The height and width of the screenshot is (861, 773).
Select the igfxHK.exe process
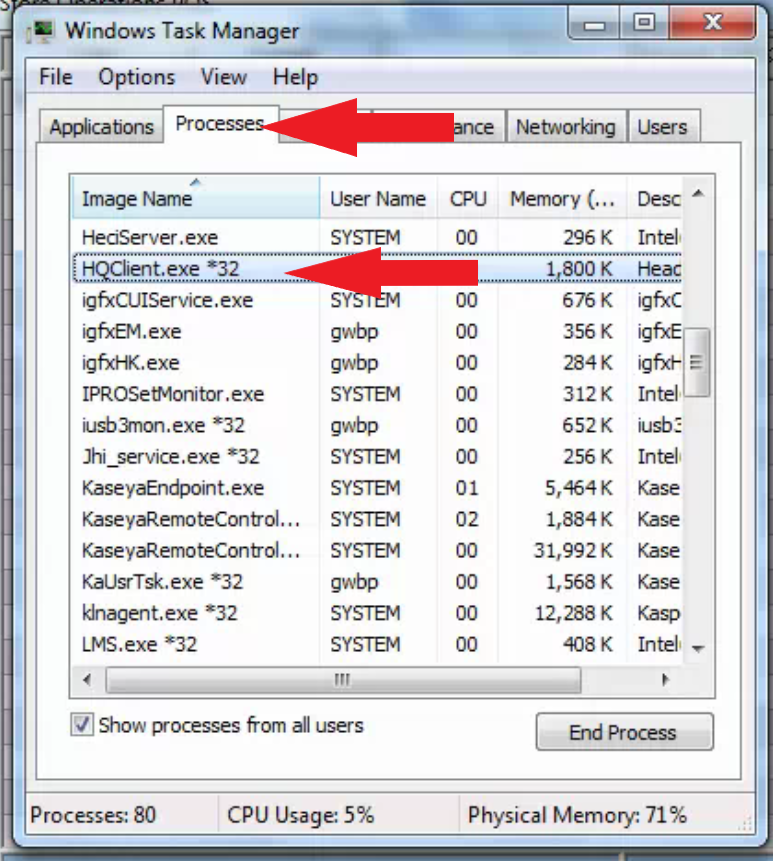[377, 362]
